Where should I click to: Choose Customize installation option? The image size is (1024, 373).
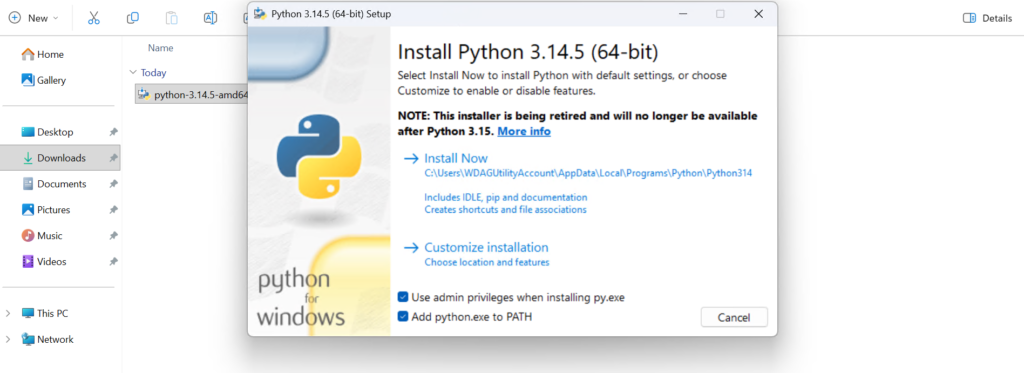(486, 248)
